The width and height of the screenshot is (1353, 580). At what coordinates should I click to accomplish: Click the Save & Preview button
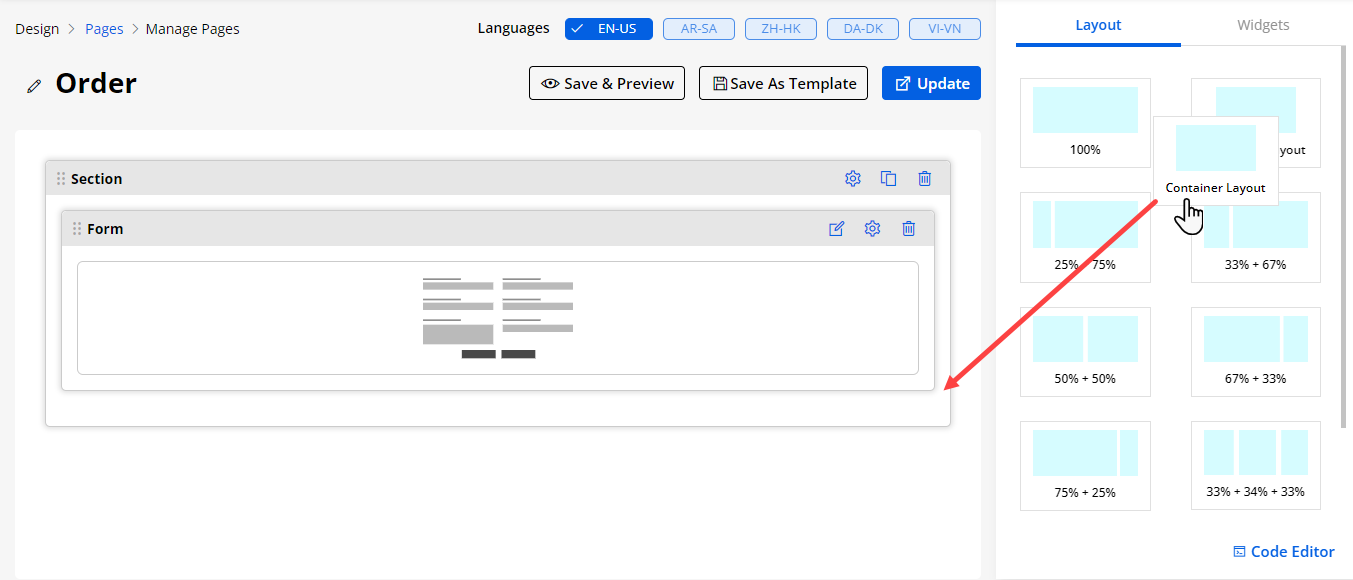click(606, 84)
